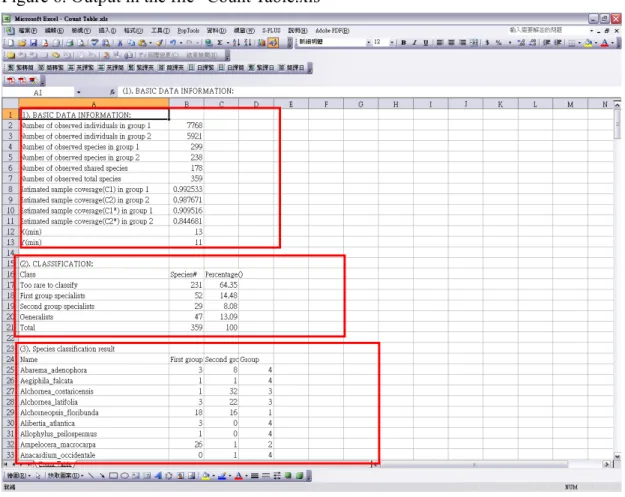Cut selection with the scissors icon
The width and height of the screenshot is (625, 497).
pyautogui.click(x=120, y=43)
